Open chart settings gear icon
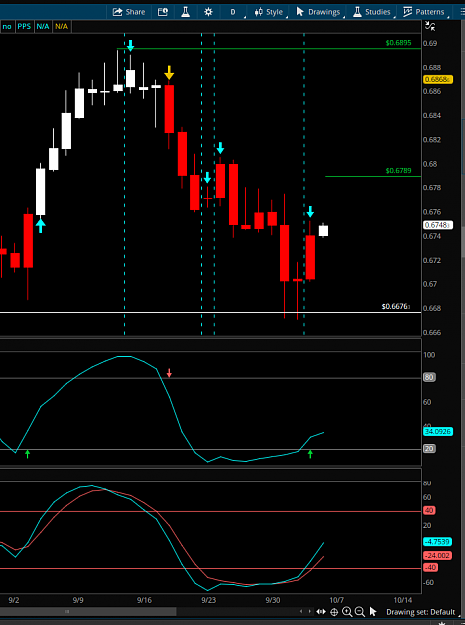This screenshot has height=625, width=465. (x=208, y=12)
